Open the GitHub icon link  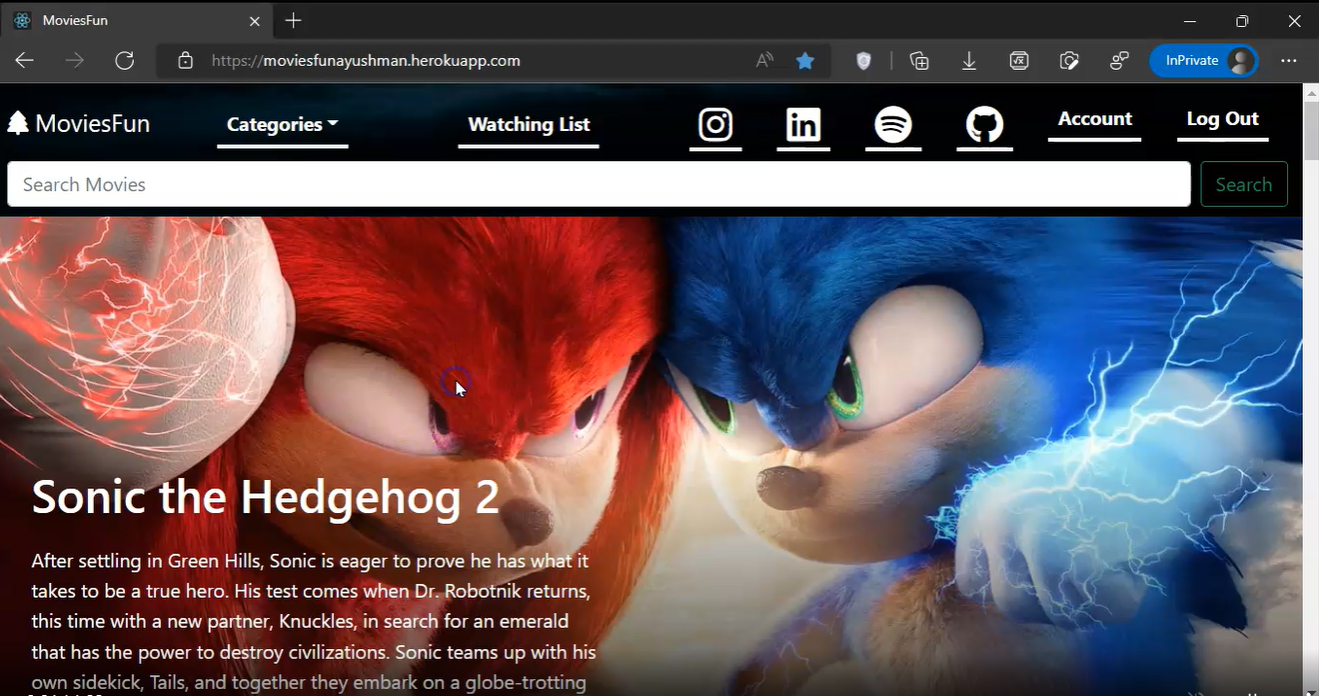pyautogui.click(x=984, y=126)
